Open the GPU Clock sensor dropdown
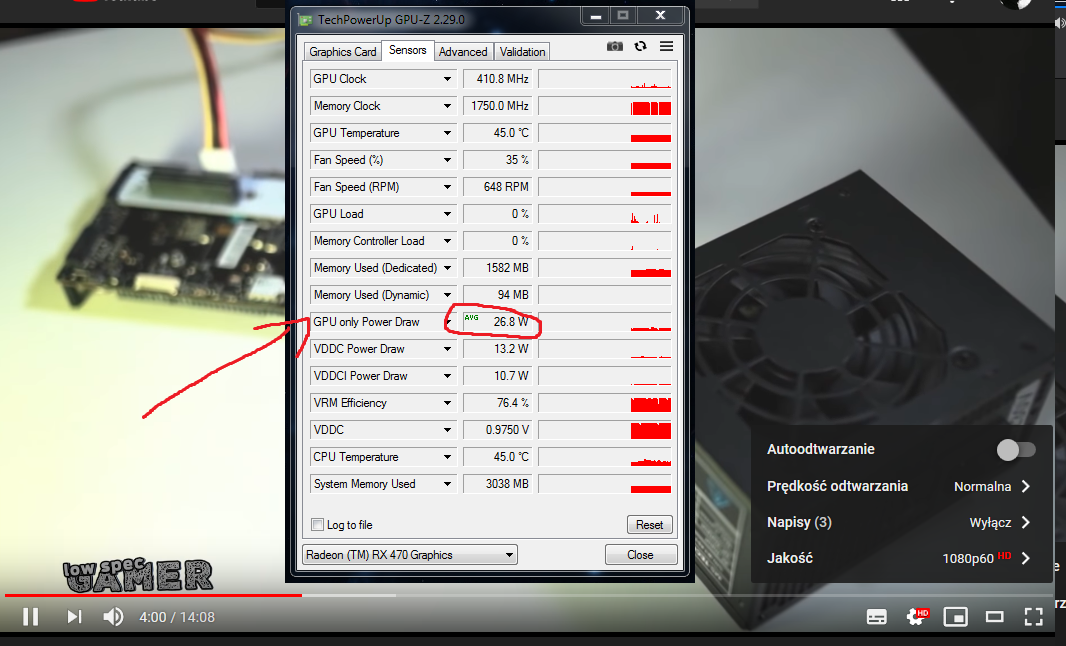 coord(447,79)
